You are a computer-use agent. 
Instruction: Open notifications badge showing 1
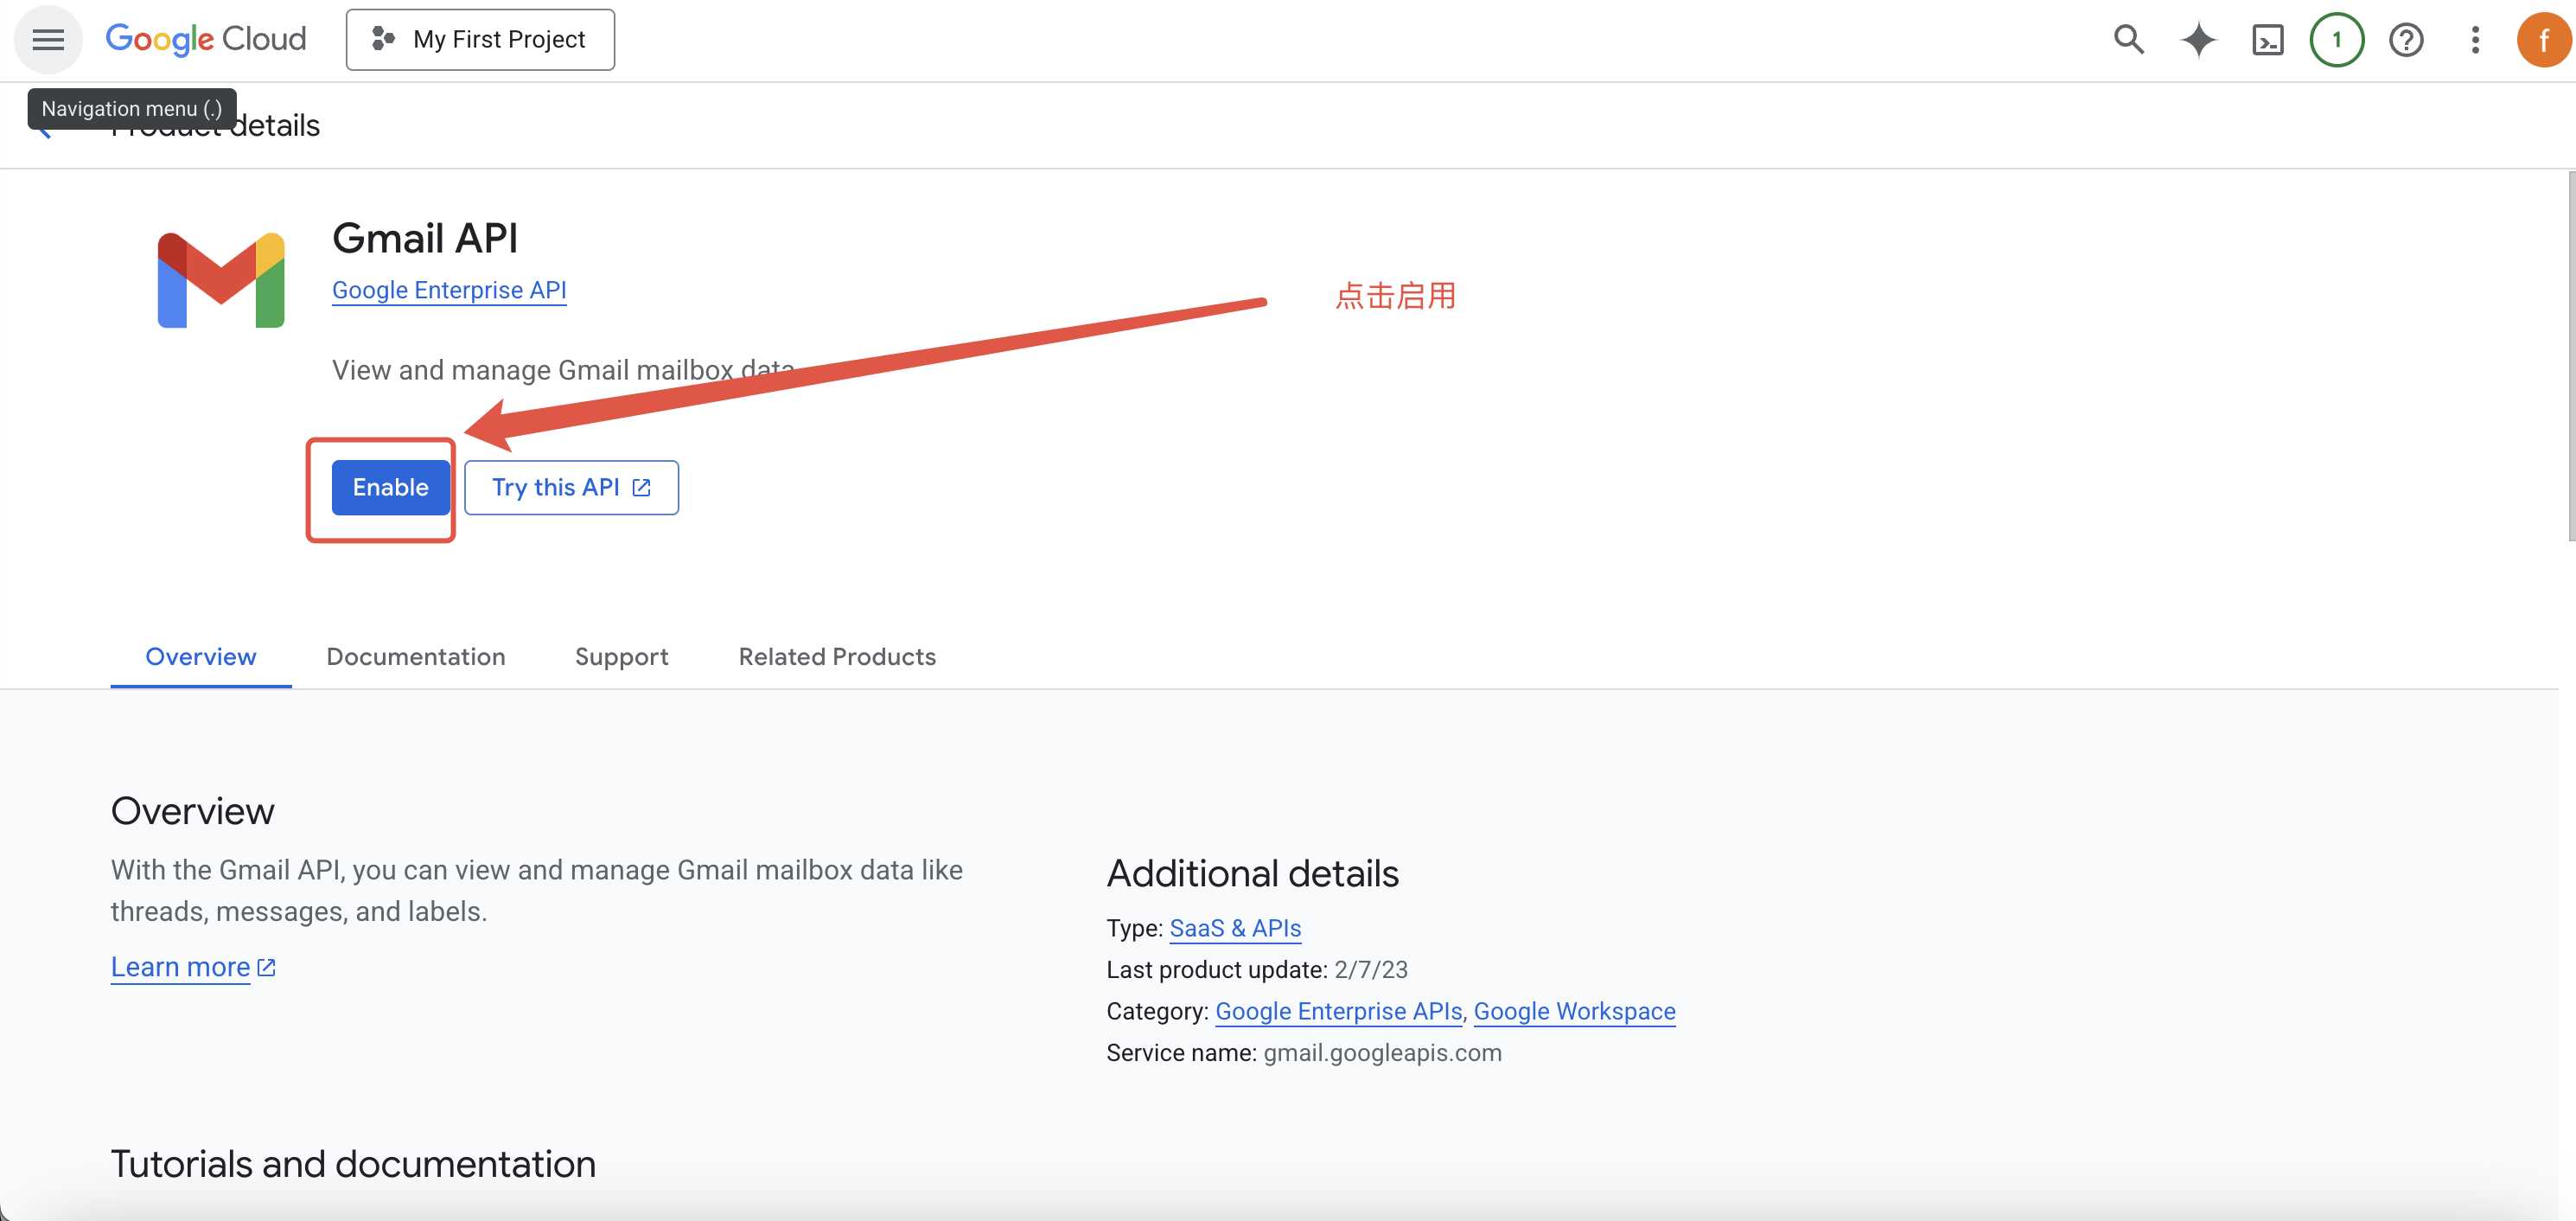click(2336, 40)
